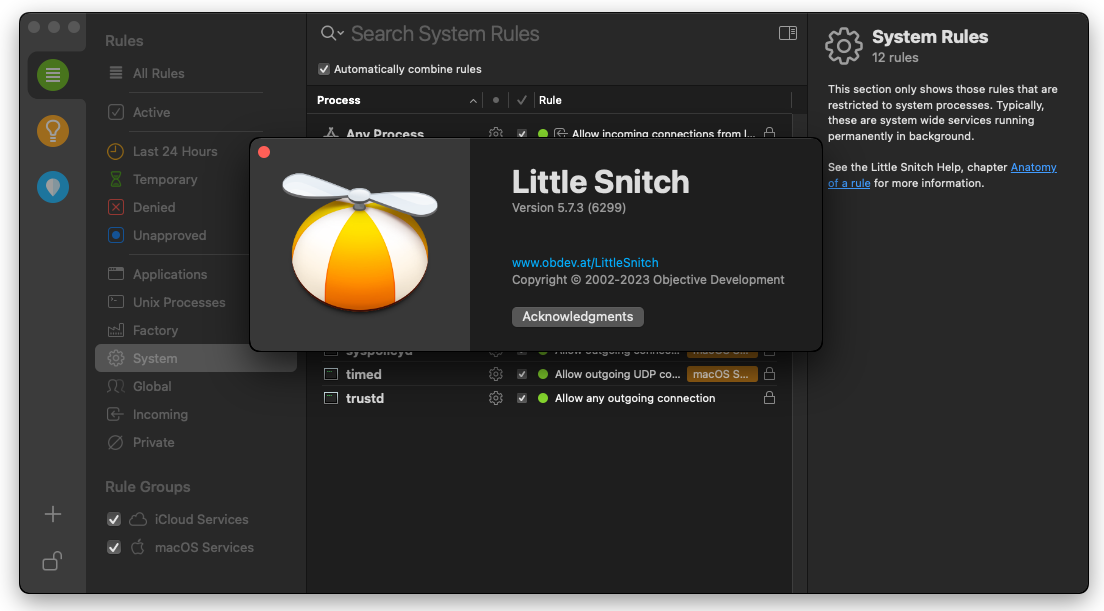1104x611 pixels.
Task: Select Denied in the Rules sidebar
Action: tap(154, 207)
